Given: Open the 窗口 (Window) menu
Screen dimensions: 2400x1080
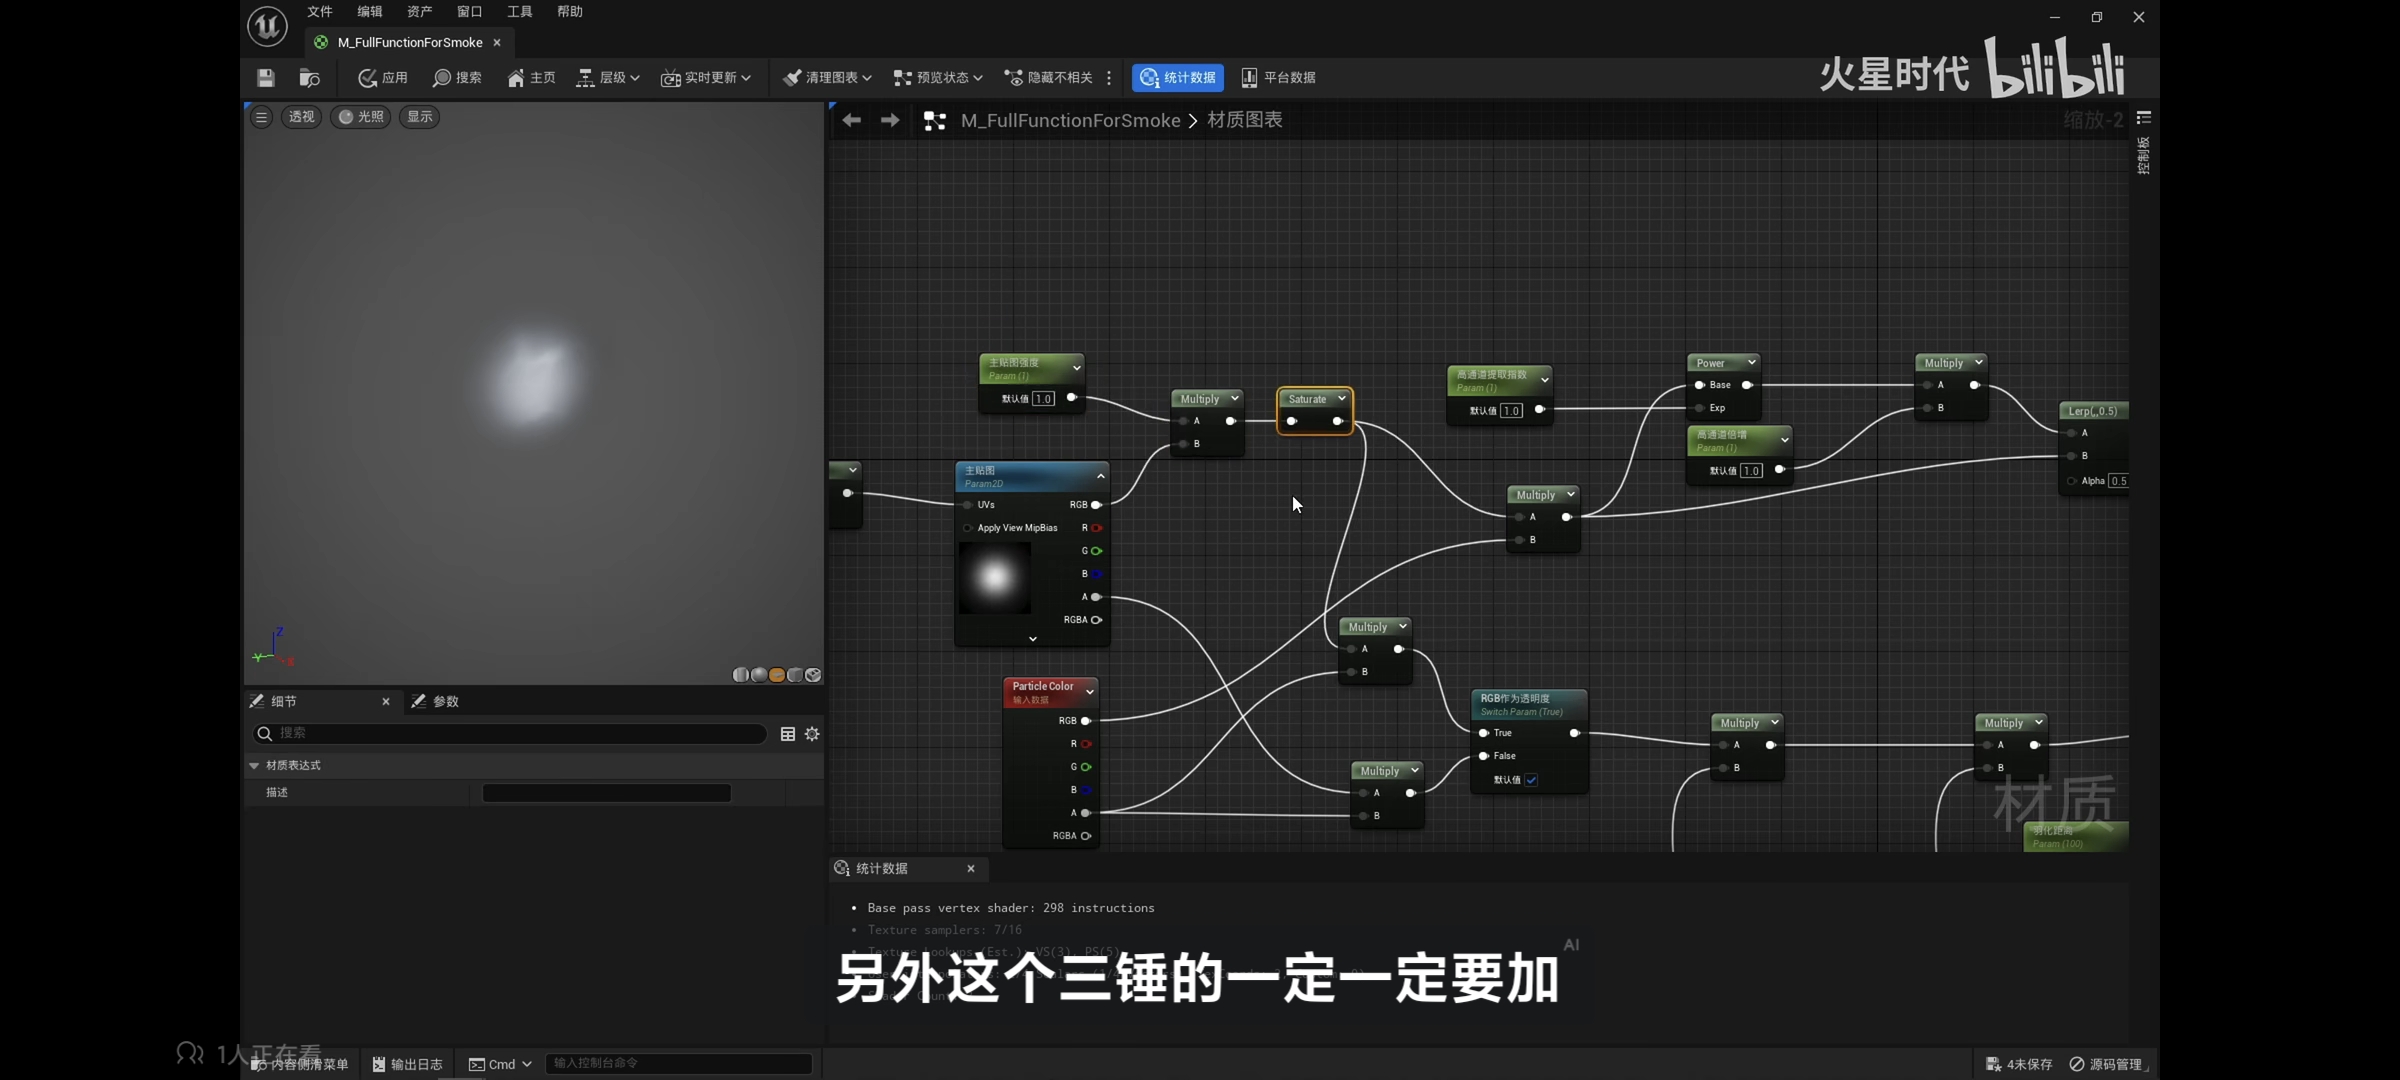Looking at the screenshot, I should 469,12.
